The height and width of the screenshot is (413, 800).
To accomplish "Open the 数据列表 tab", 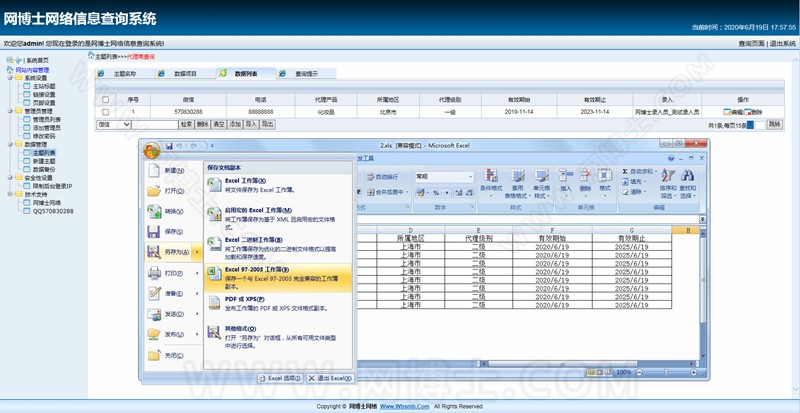I will point(246,74).
